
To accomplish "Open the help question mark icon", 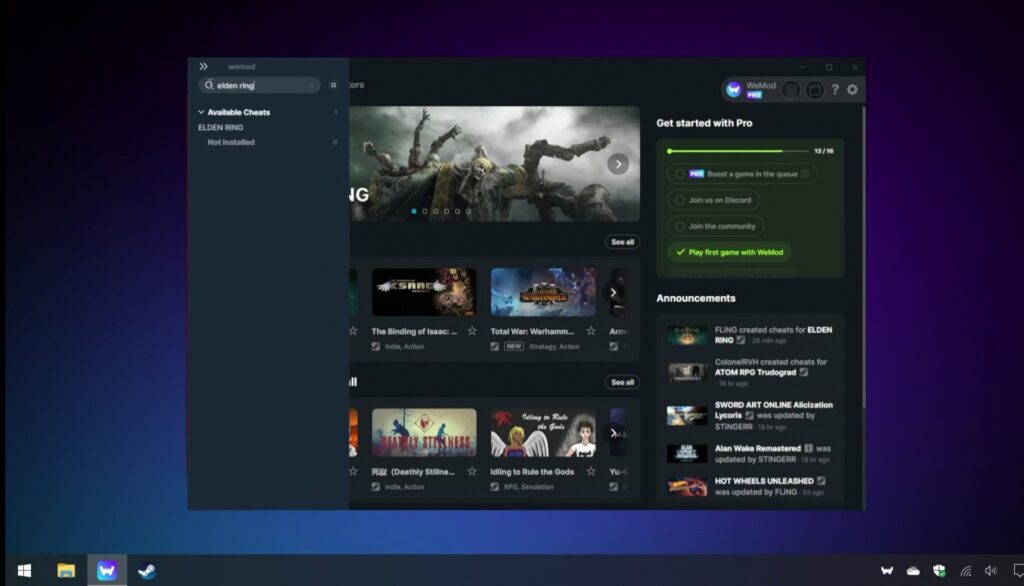I will [x=835, y=90].
